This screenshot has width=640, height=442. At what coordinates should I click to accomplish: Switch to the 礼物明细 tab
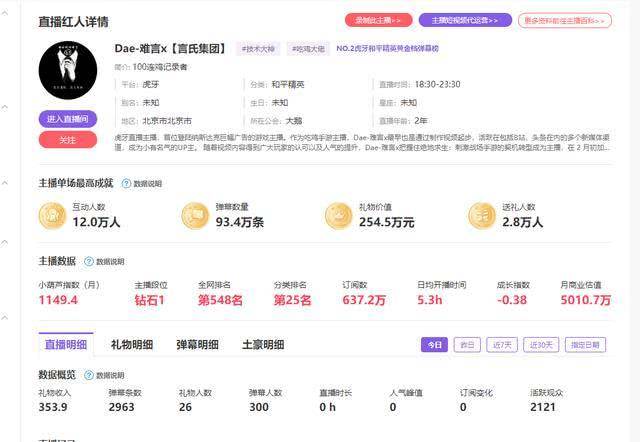click(132, 344)
